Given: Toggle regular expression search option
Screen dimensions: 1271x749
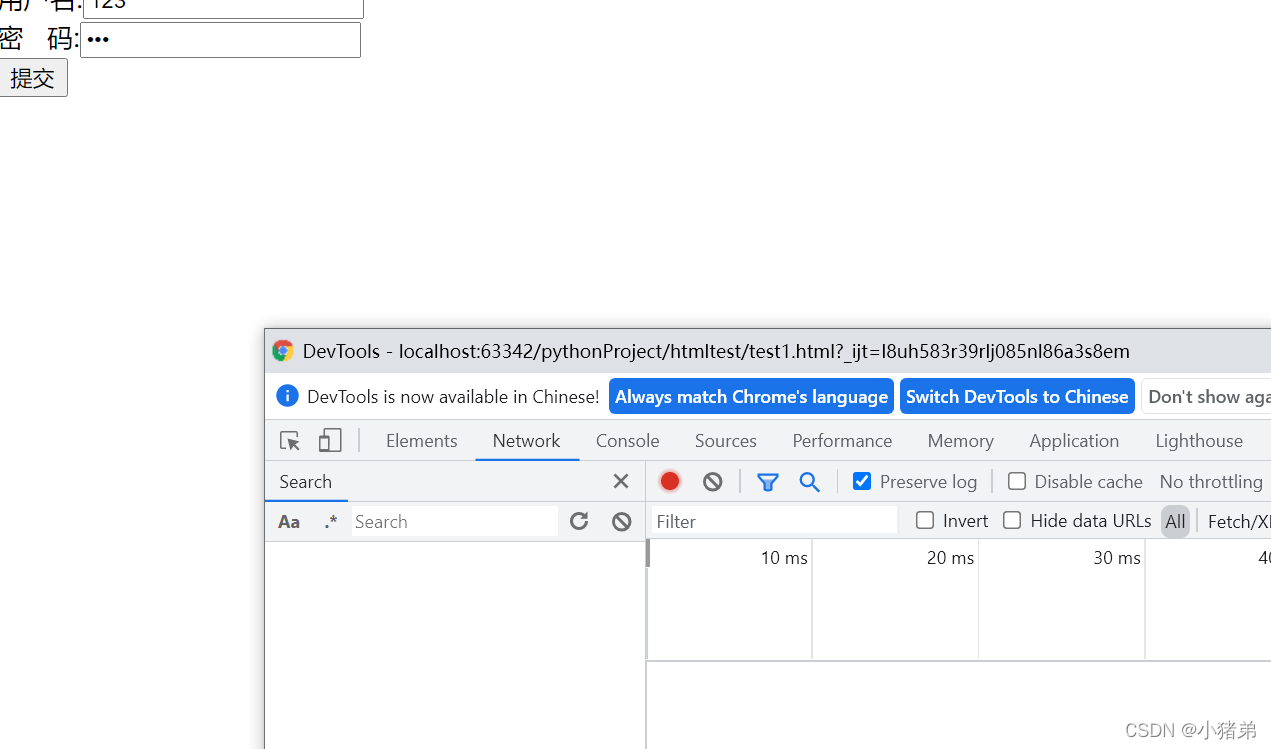Looking at the screenshot, I should point(331,522).
